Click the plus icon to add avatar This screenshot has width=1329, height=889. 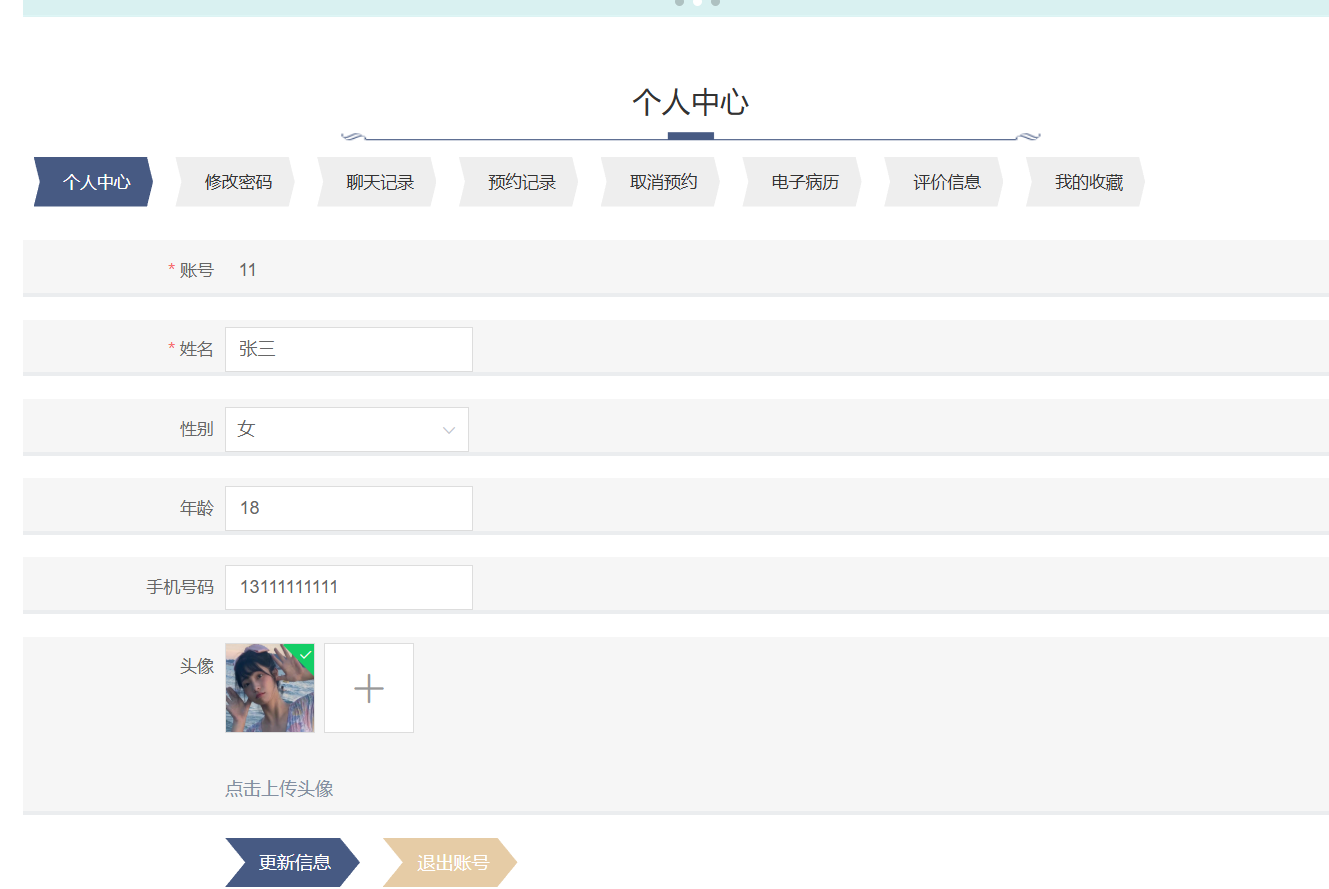click(369, 688)
